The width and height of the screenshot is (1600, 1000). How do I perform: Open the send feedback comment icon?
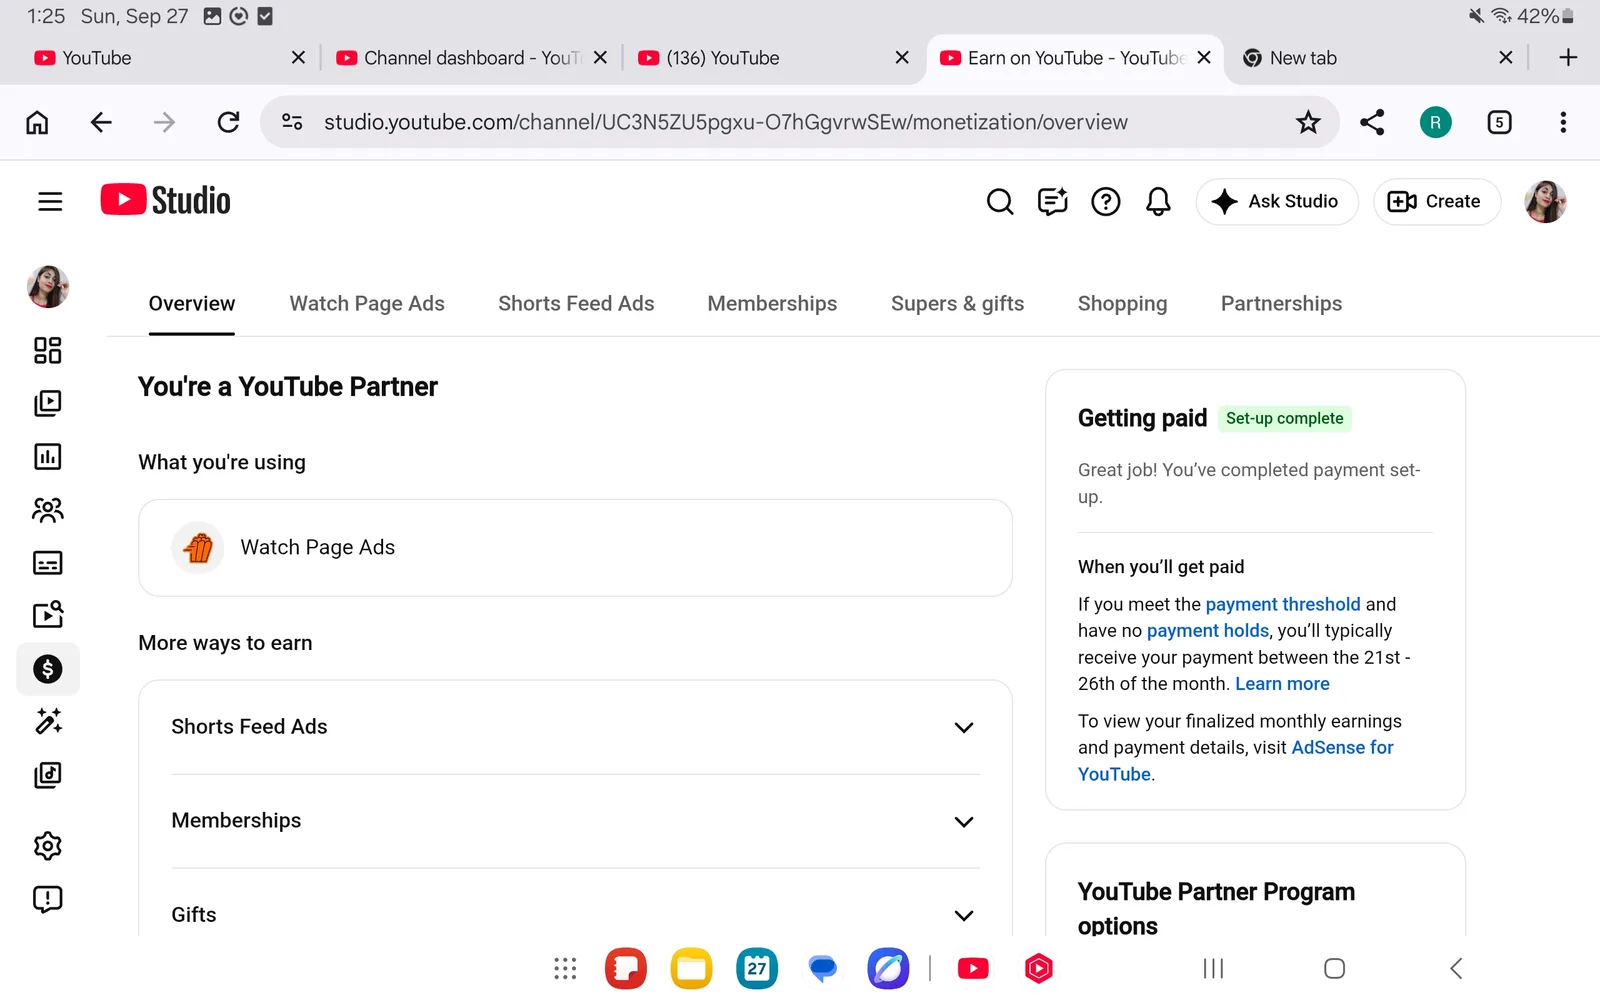pyautogui.click(x=1053, y=202)
